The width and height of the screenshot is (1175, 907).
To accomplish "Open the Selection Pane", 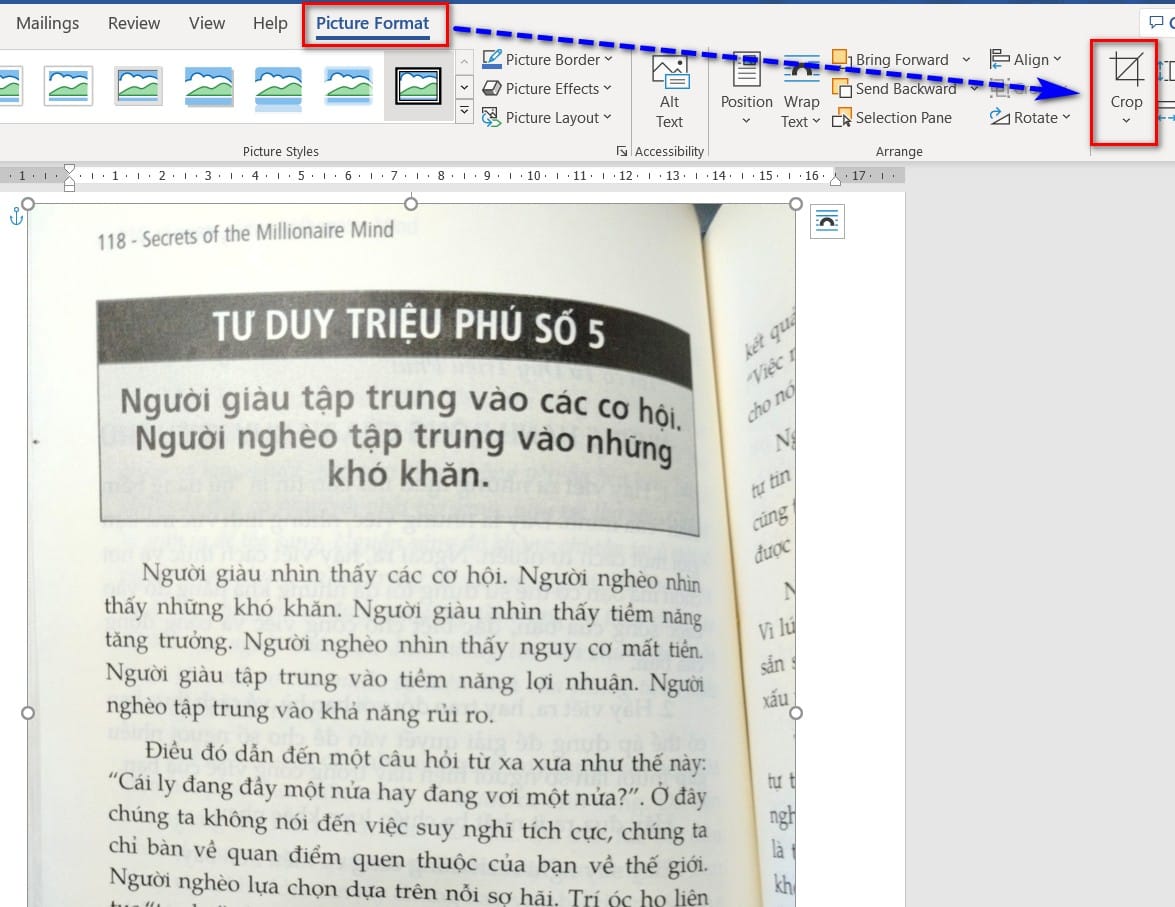I will coord(892,118).
